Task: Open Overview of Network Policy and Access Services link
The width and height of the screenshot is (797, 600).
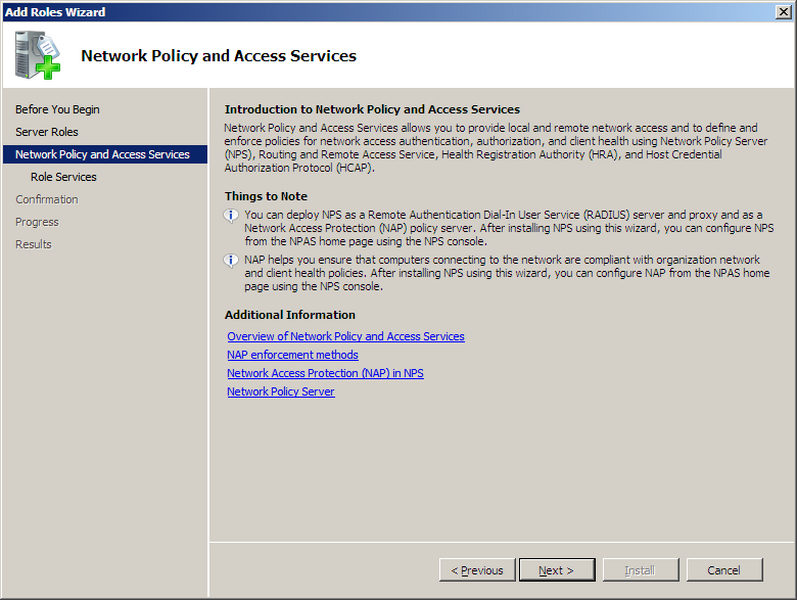Action: 346,336
